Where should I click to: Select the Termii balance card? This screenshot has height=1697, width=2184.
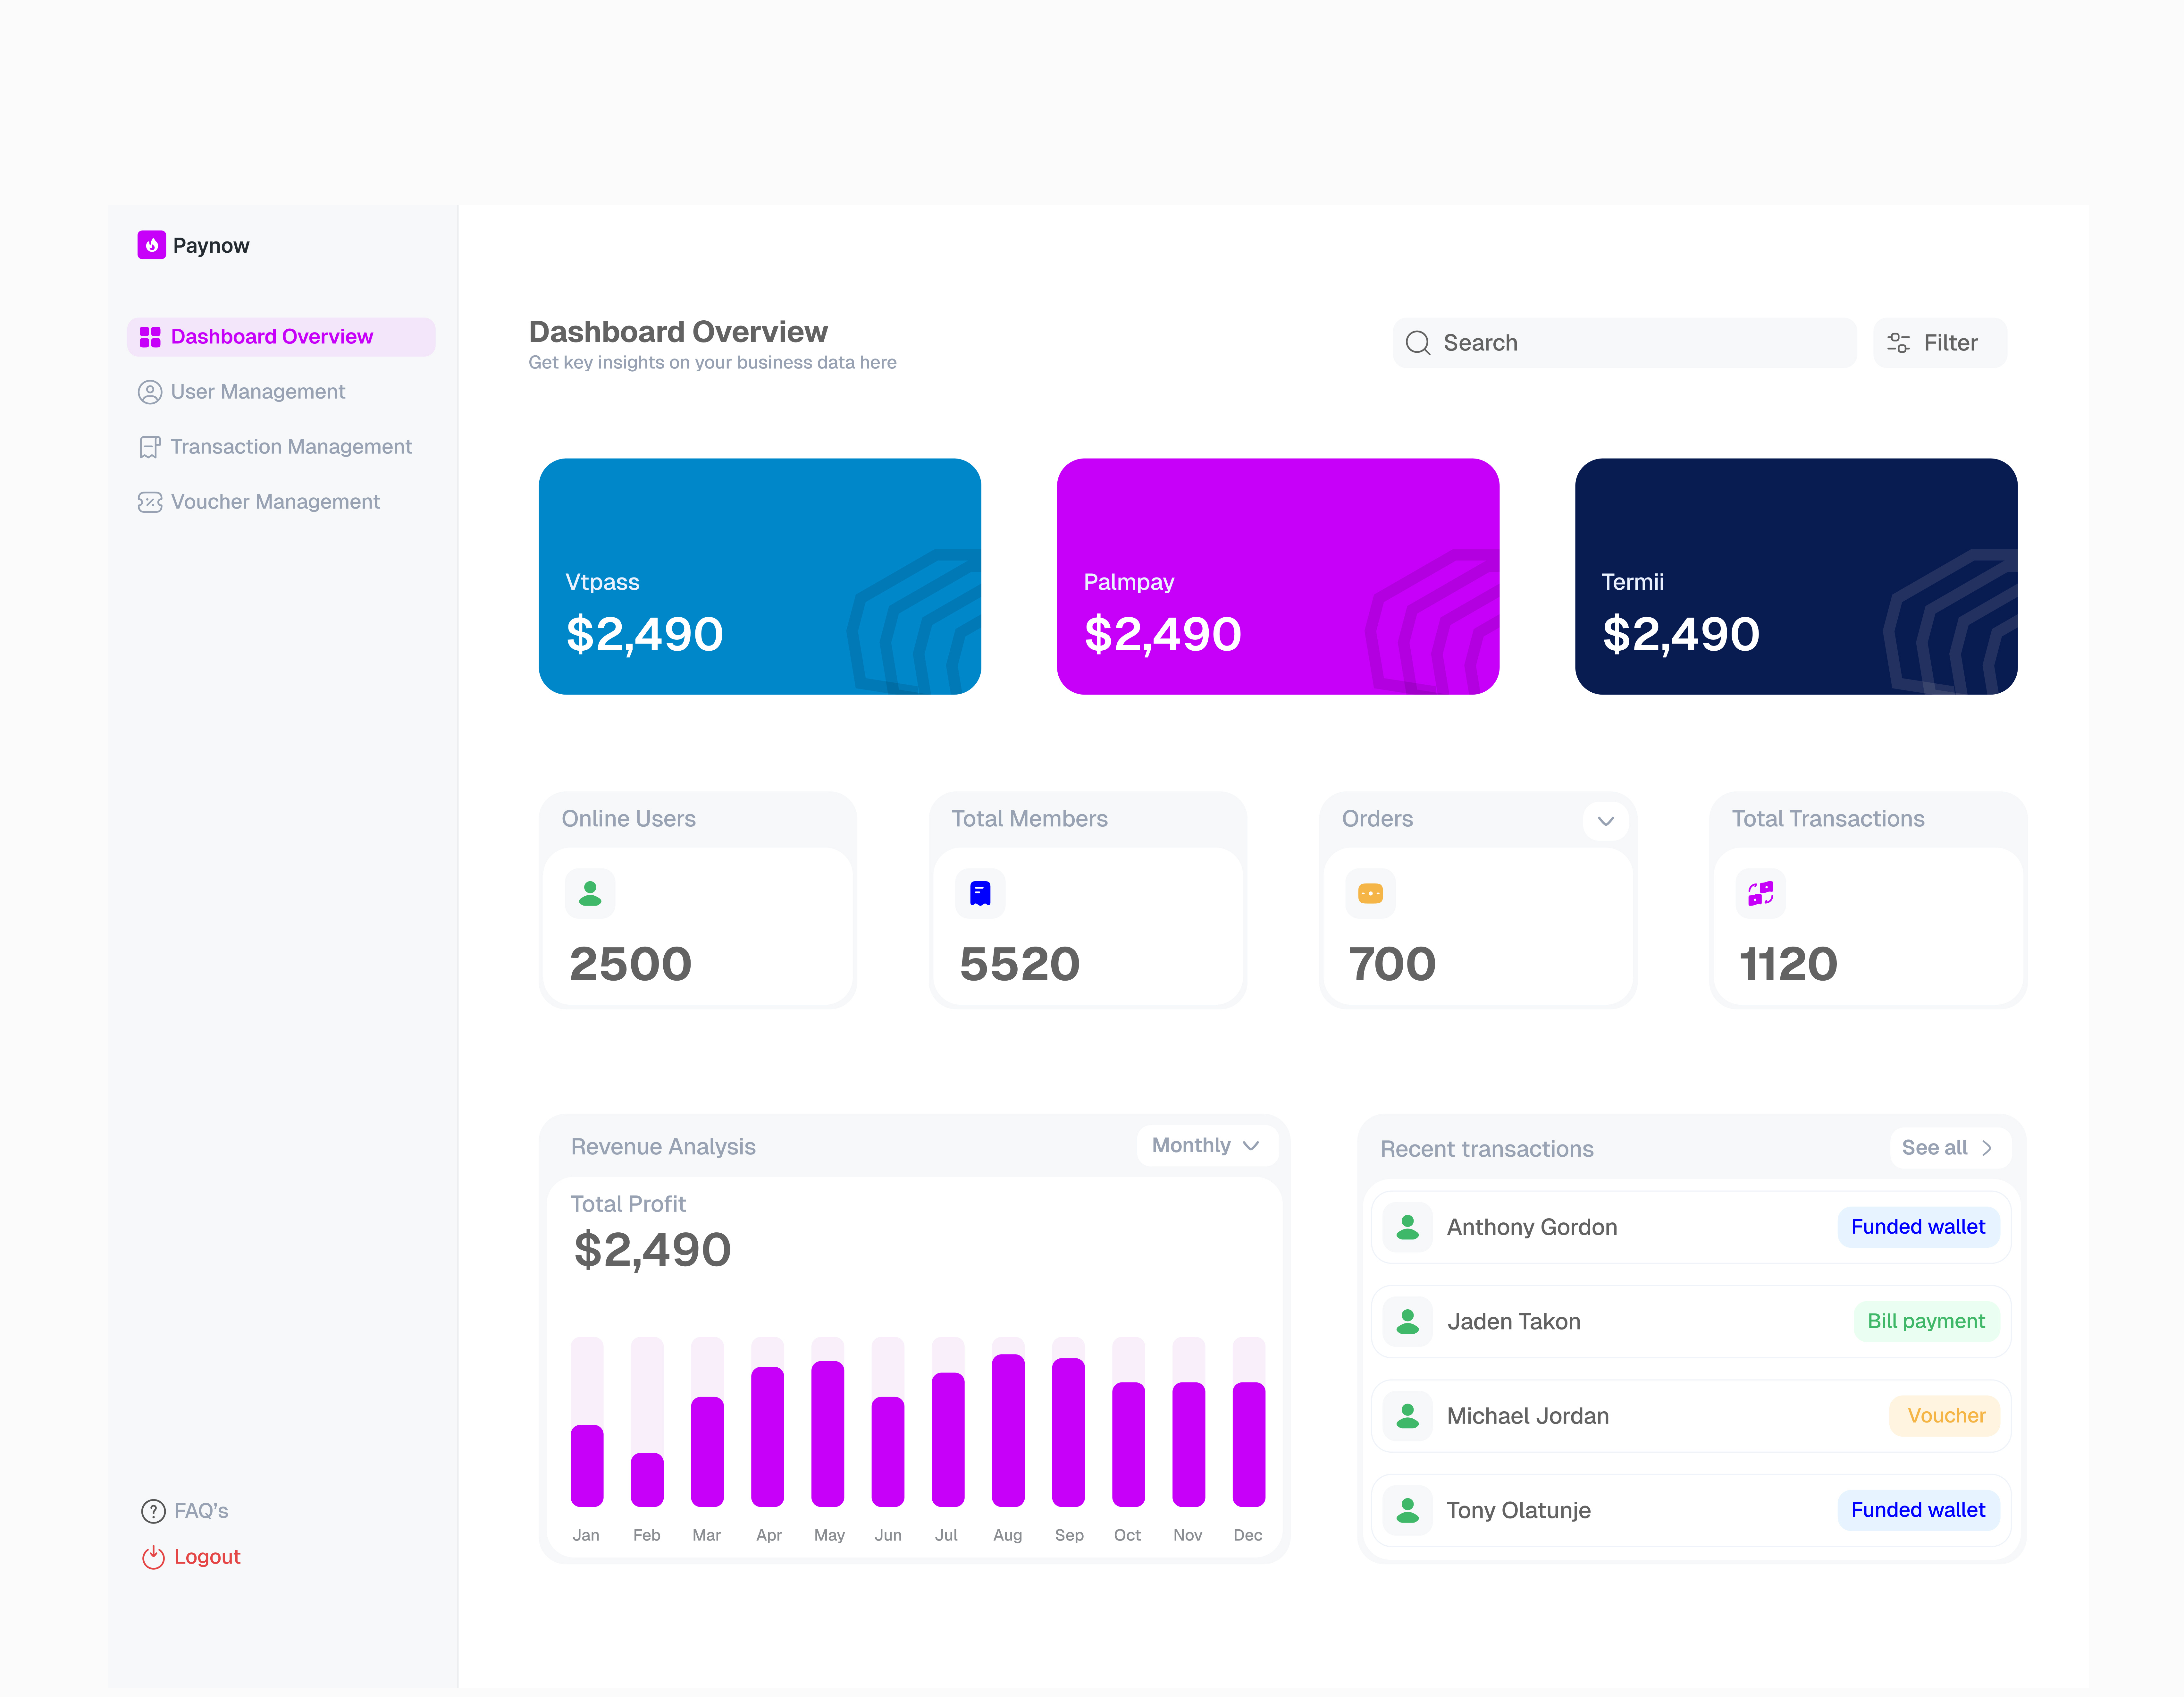(1796, 577)
